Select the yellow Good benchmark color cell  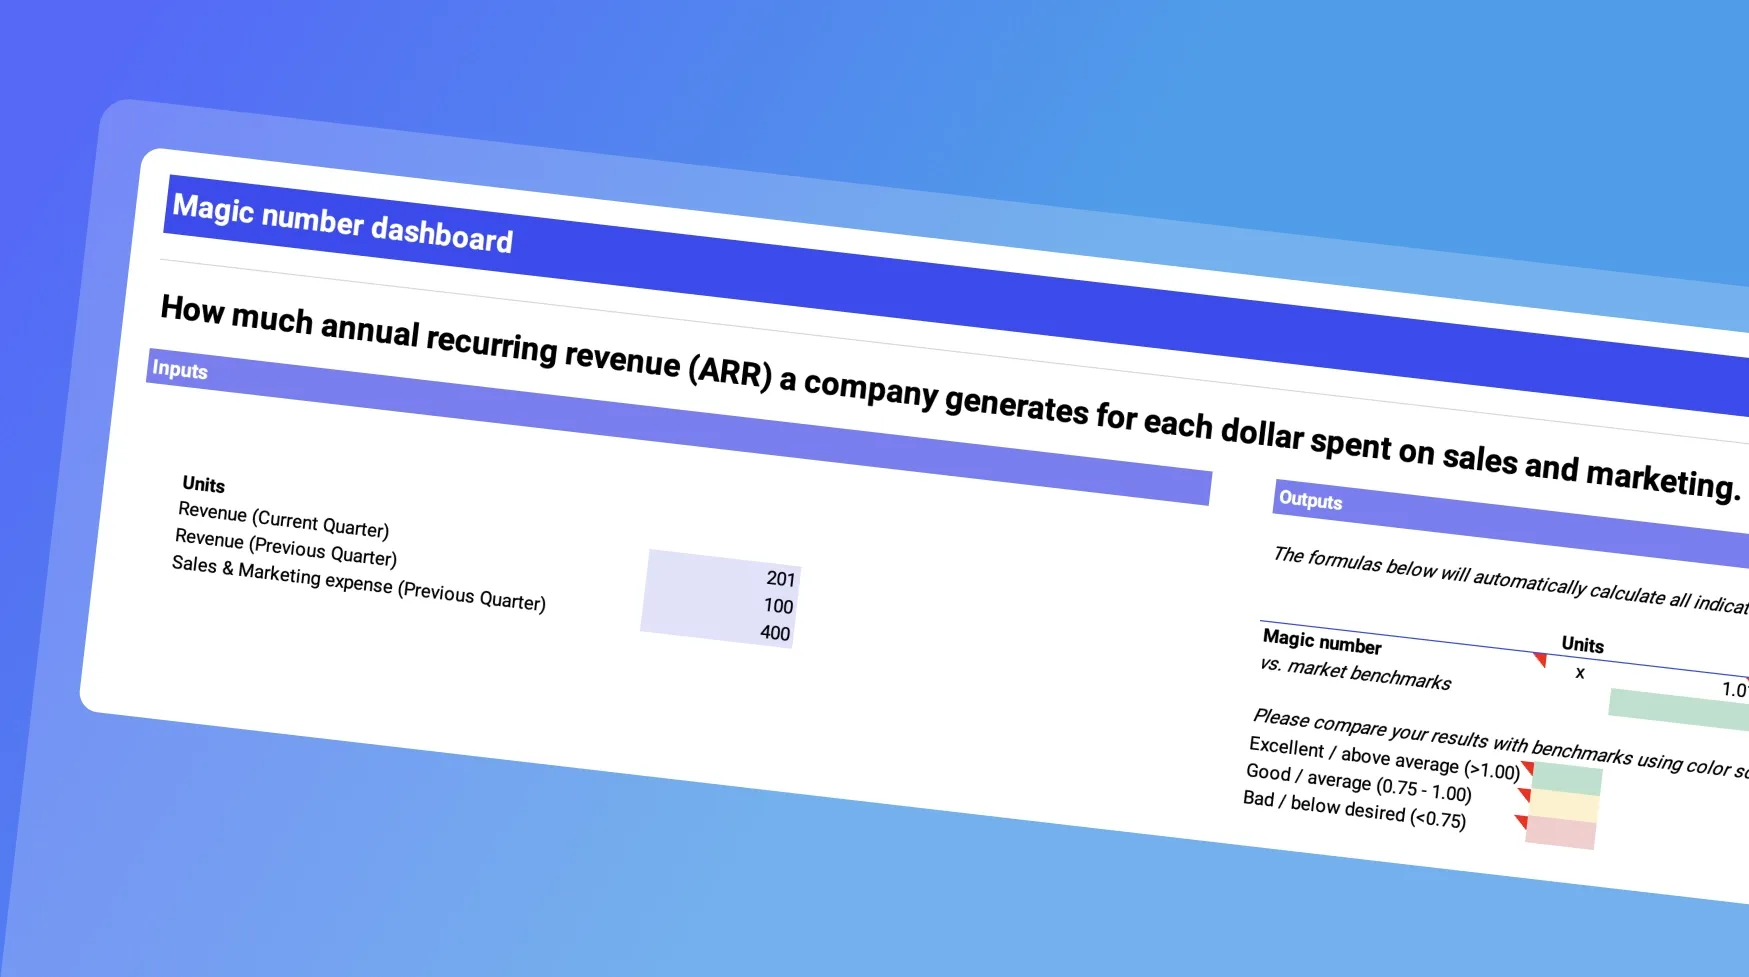(1563, 805)
